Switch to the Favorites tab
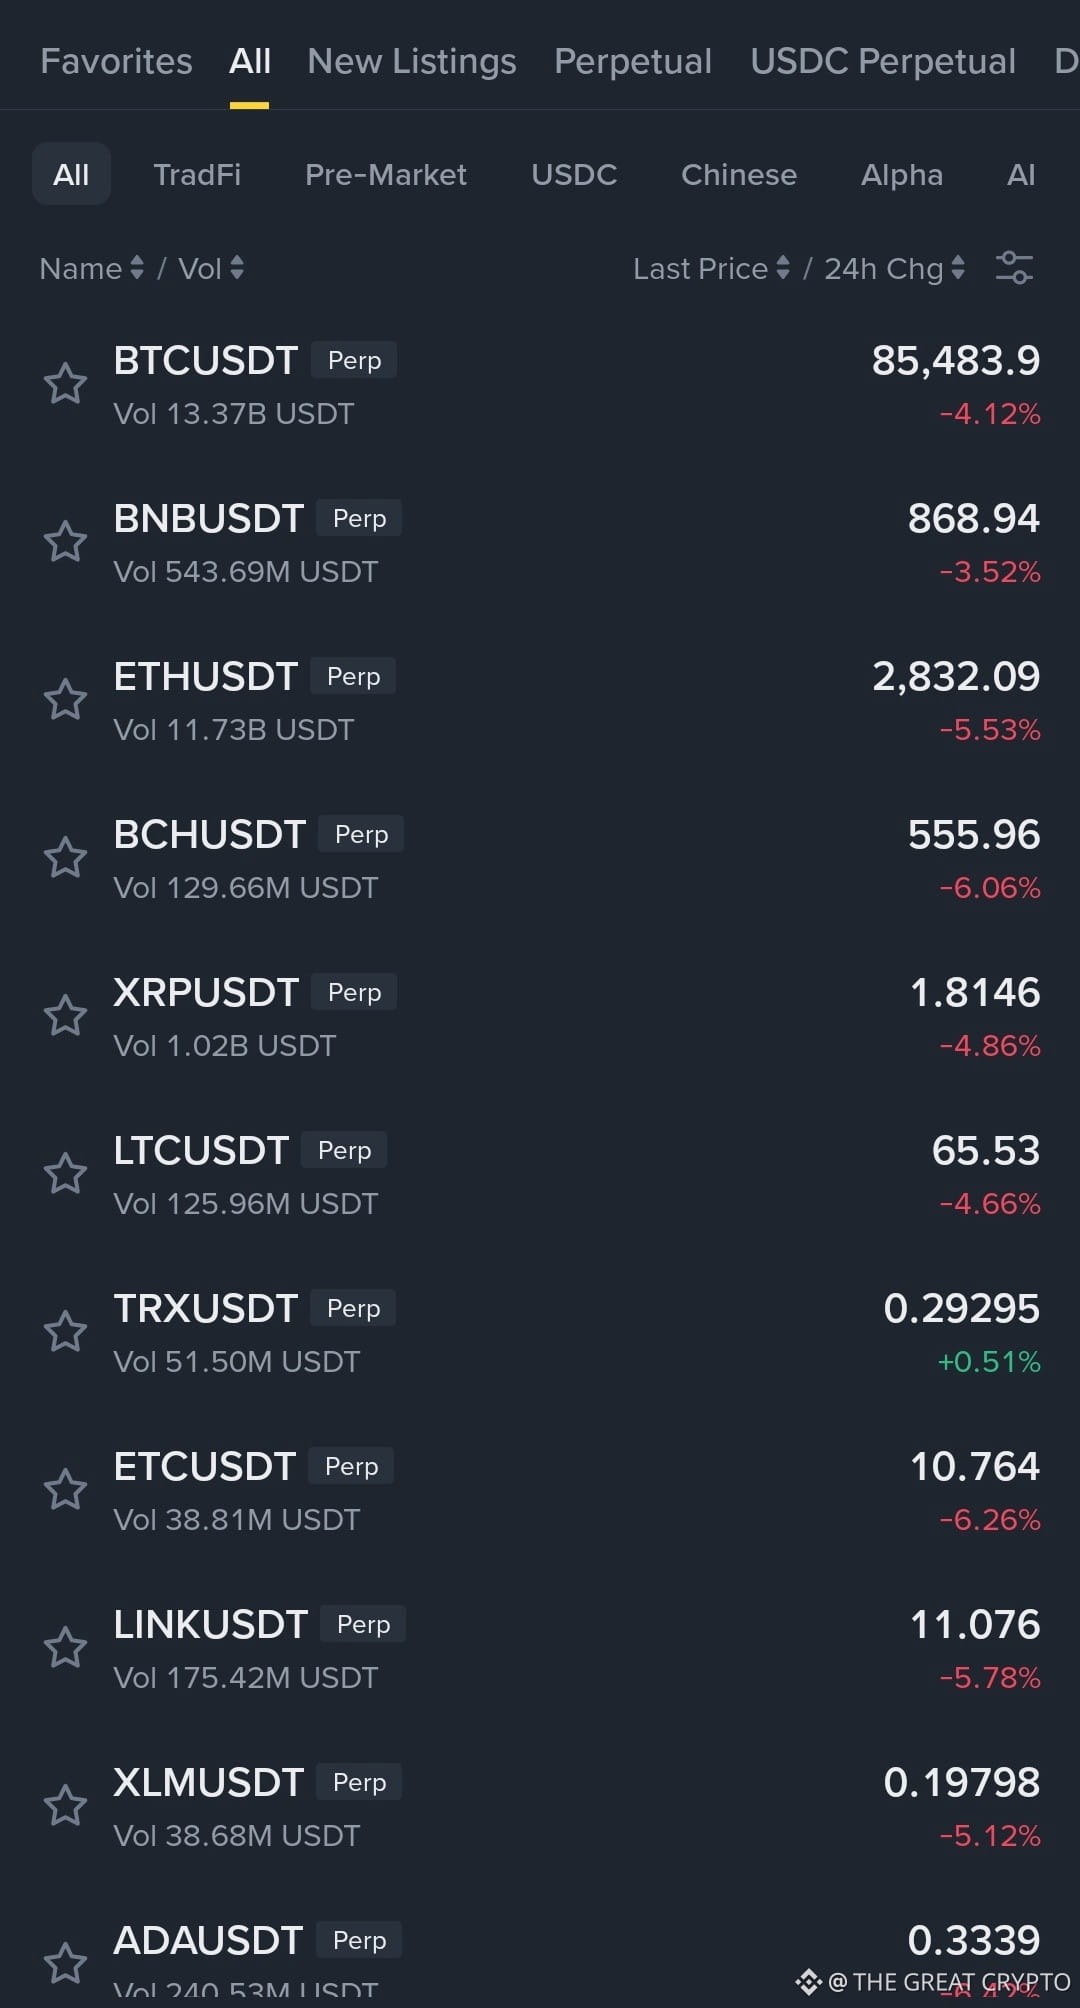The width and height of the screenshot is (1080, 2008). [116, 62]
